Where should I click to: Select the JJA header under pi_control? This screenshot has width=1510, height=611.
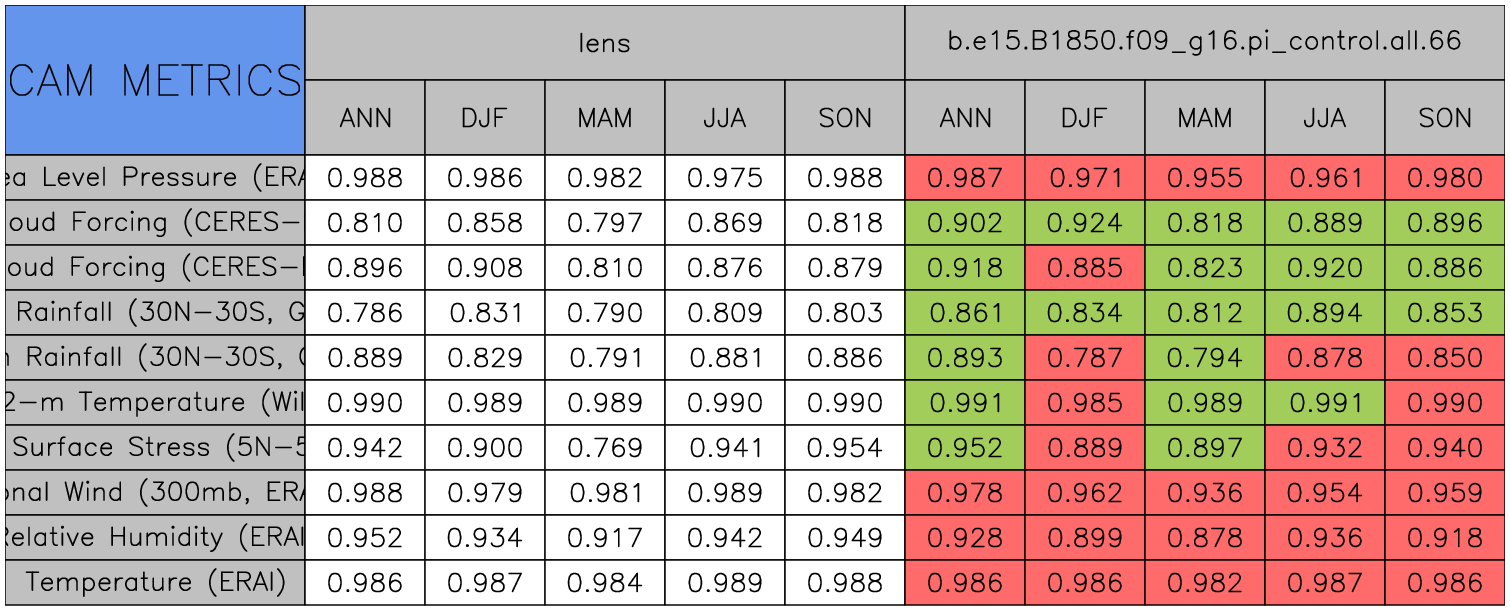(1325, 118)
